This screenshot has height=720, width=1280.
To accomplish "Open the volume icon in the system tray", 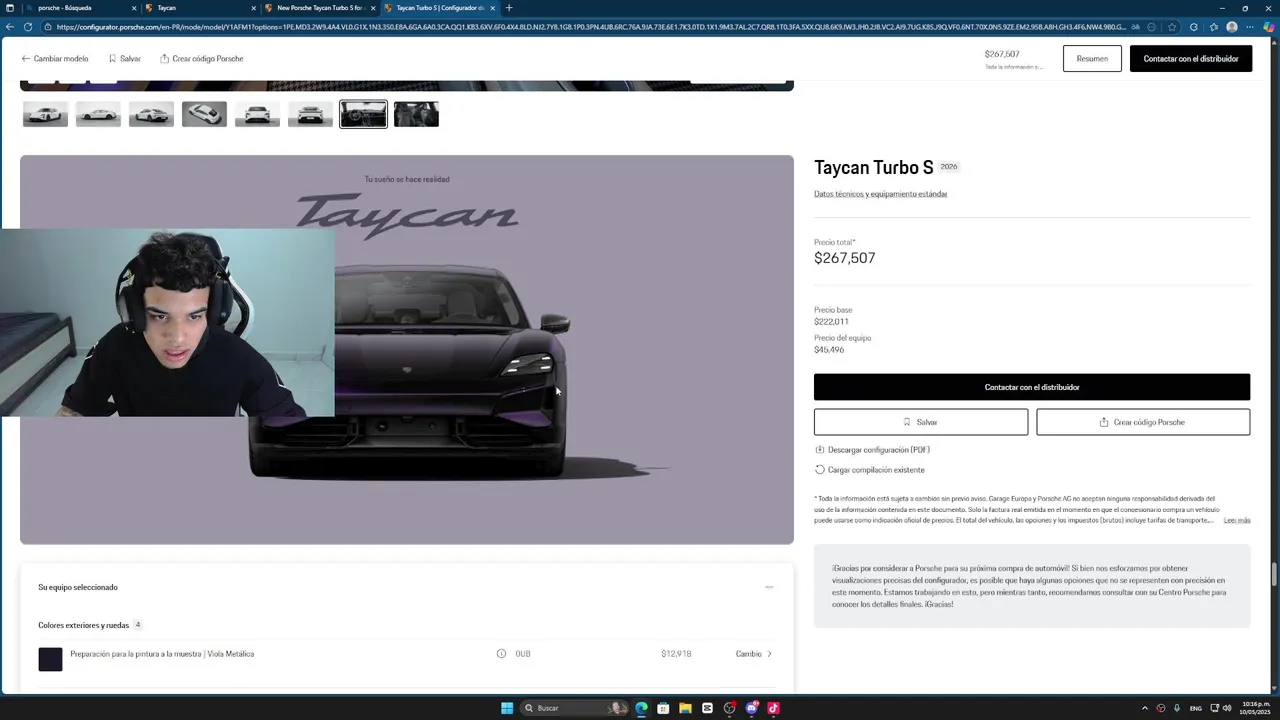I will point(1228,708).
